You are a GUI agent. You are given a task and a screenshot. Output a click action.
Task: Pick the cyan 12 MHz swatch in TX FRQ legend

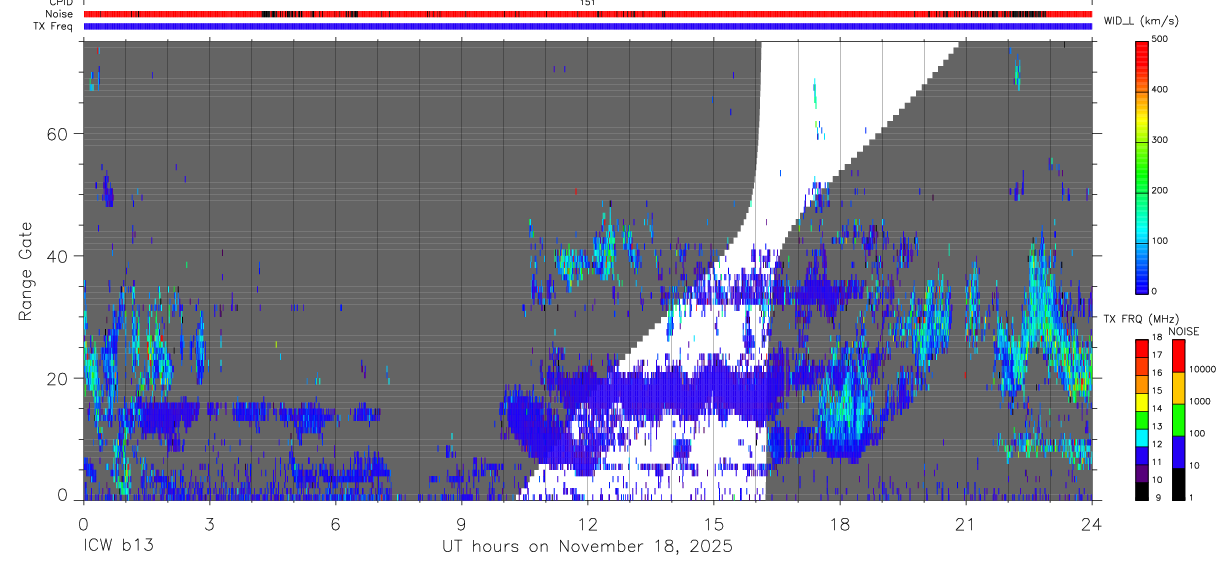click(1142, 436)
